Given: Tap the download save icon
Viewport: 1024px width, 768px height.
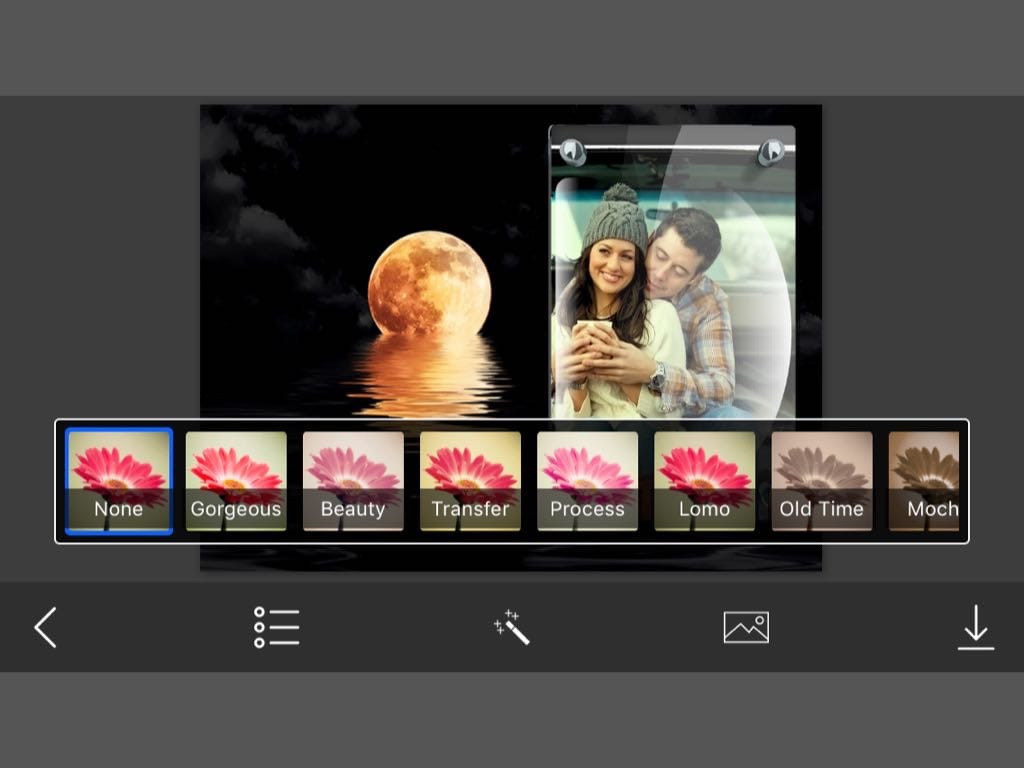Looking at the screenshot, I should (975, 628).
